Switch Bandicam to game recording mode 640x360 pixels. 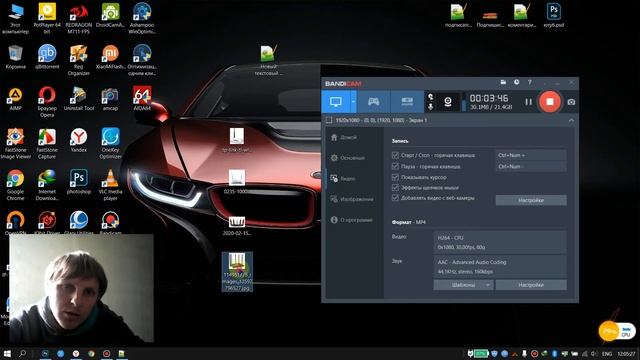click(373, 102)
